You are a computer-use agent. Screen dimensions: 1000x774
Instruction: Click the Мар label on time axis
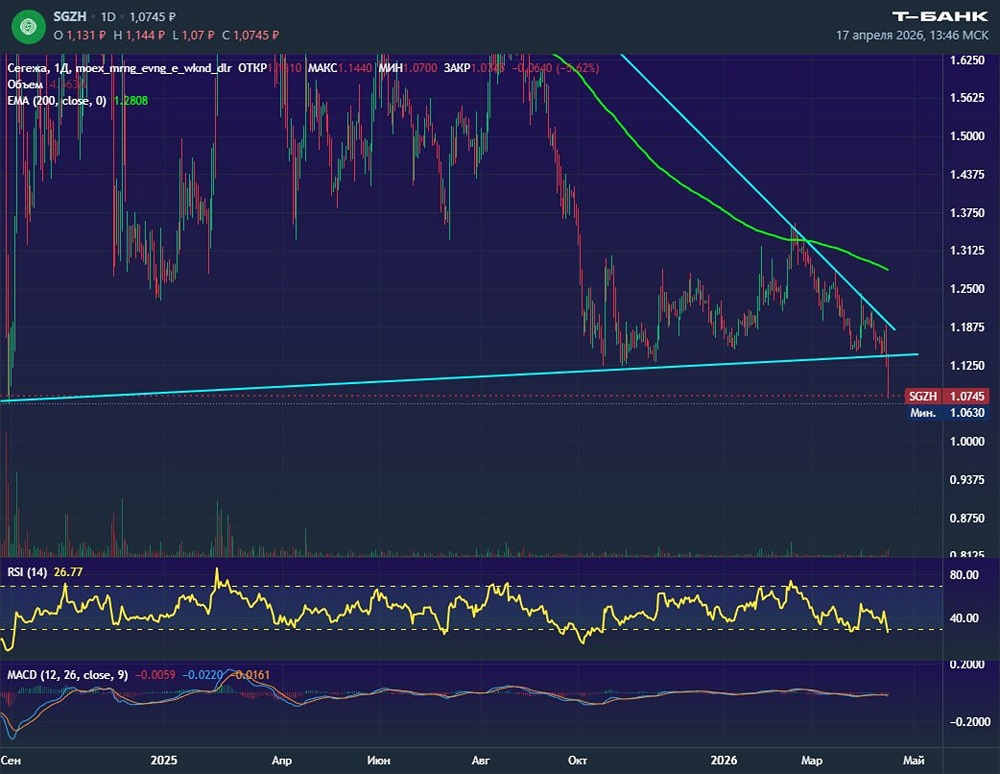pyautogui.click(x=812, y=760)
